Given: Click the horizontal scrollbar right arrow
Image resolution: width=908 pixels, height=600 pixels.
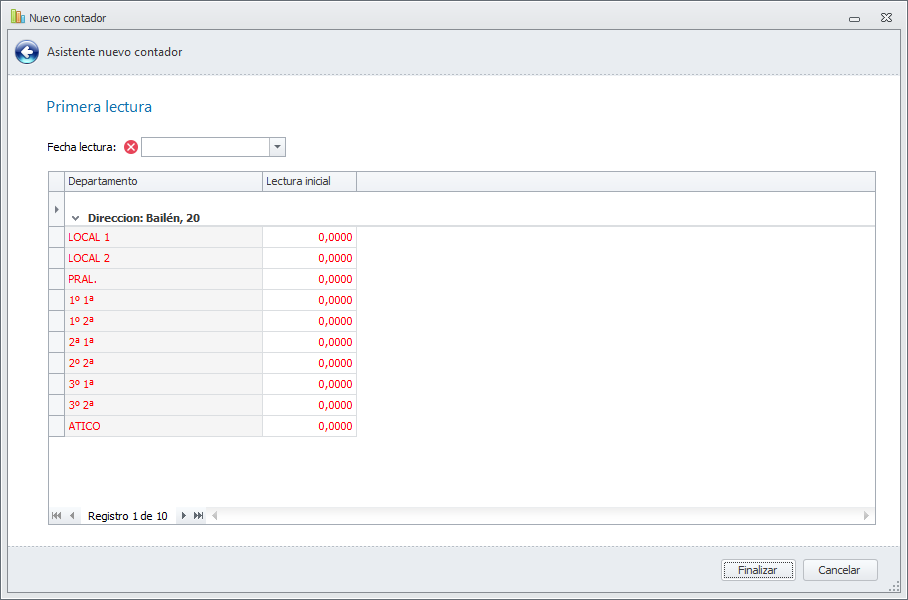Looking at the screenshot, I should [866, 515].
